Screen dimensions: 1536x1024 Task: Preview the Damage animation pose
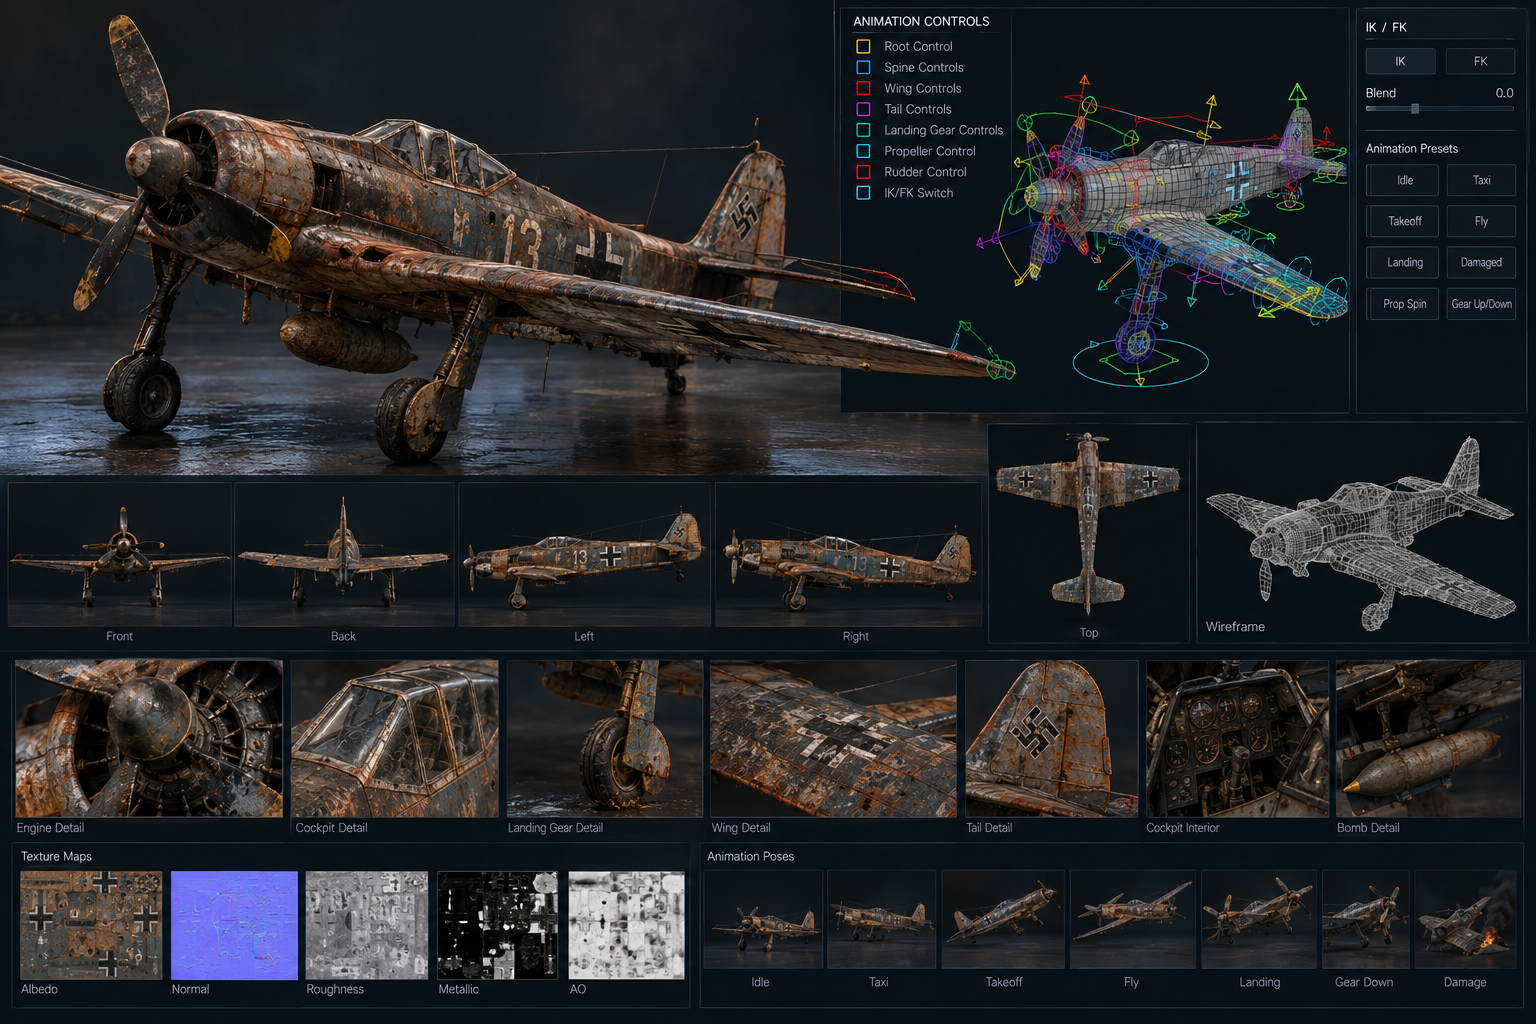[1465, 919]
